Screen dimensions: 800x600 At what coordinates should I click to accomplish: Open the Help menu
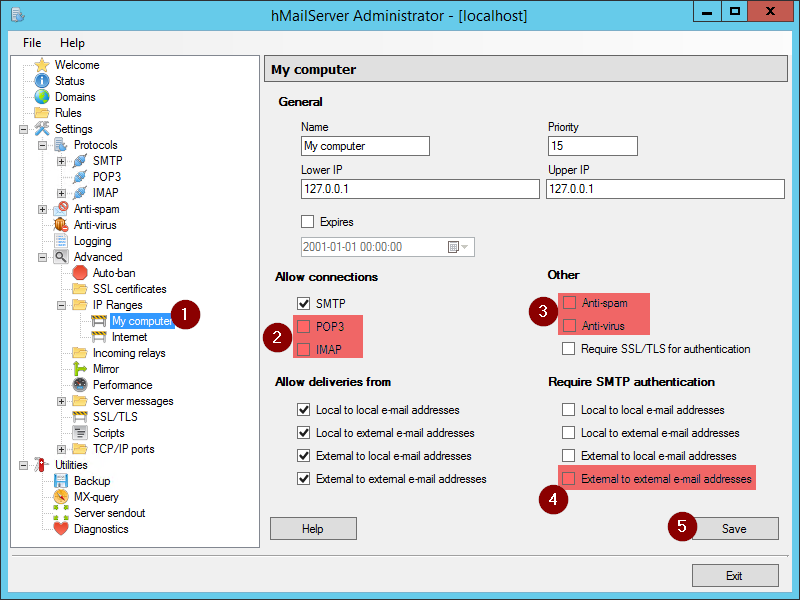[72, 43]
